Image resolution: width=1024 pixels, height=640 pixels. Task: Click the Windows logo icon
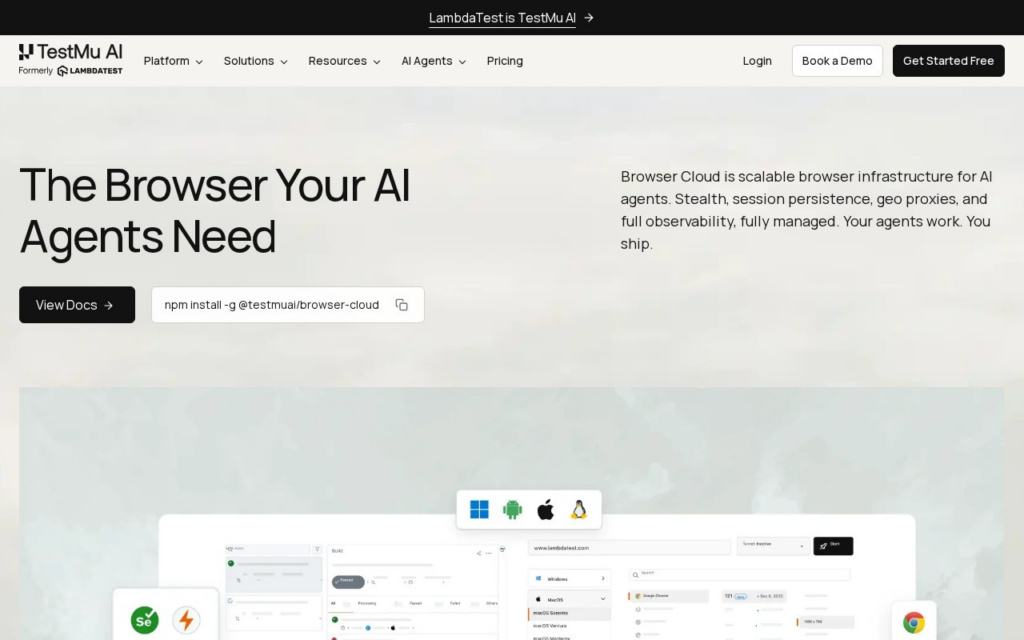(479, 509)
